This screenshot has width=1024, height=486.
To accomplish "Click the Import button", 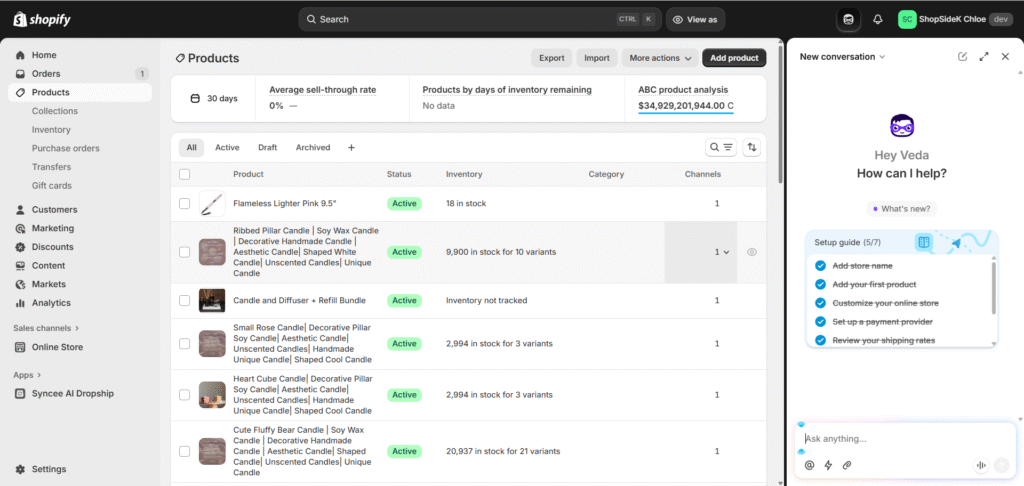I will pos(597,58).
